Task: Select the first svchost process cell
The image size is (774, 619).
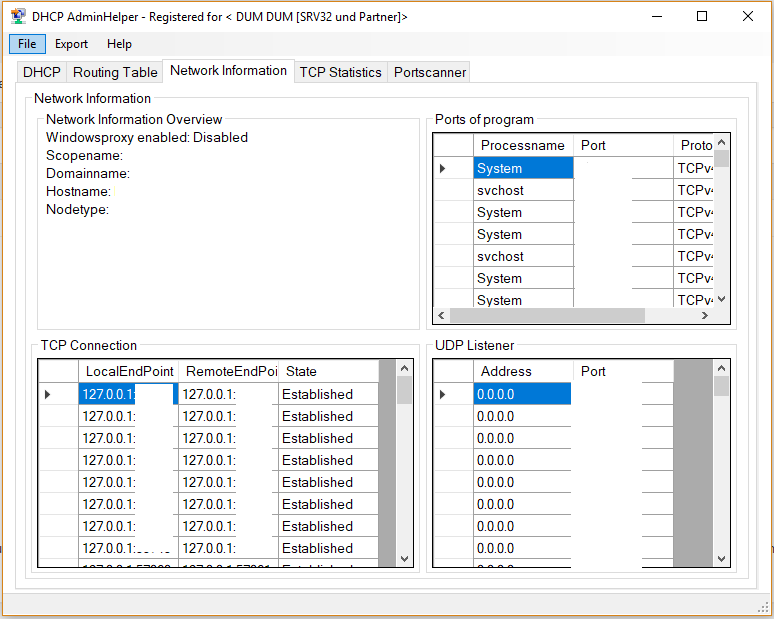Action: (523, 190)
